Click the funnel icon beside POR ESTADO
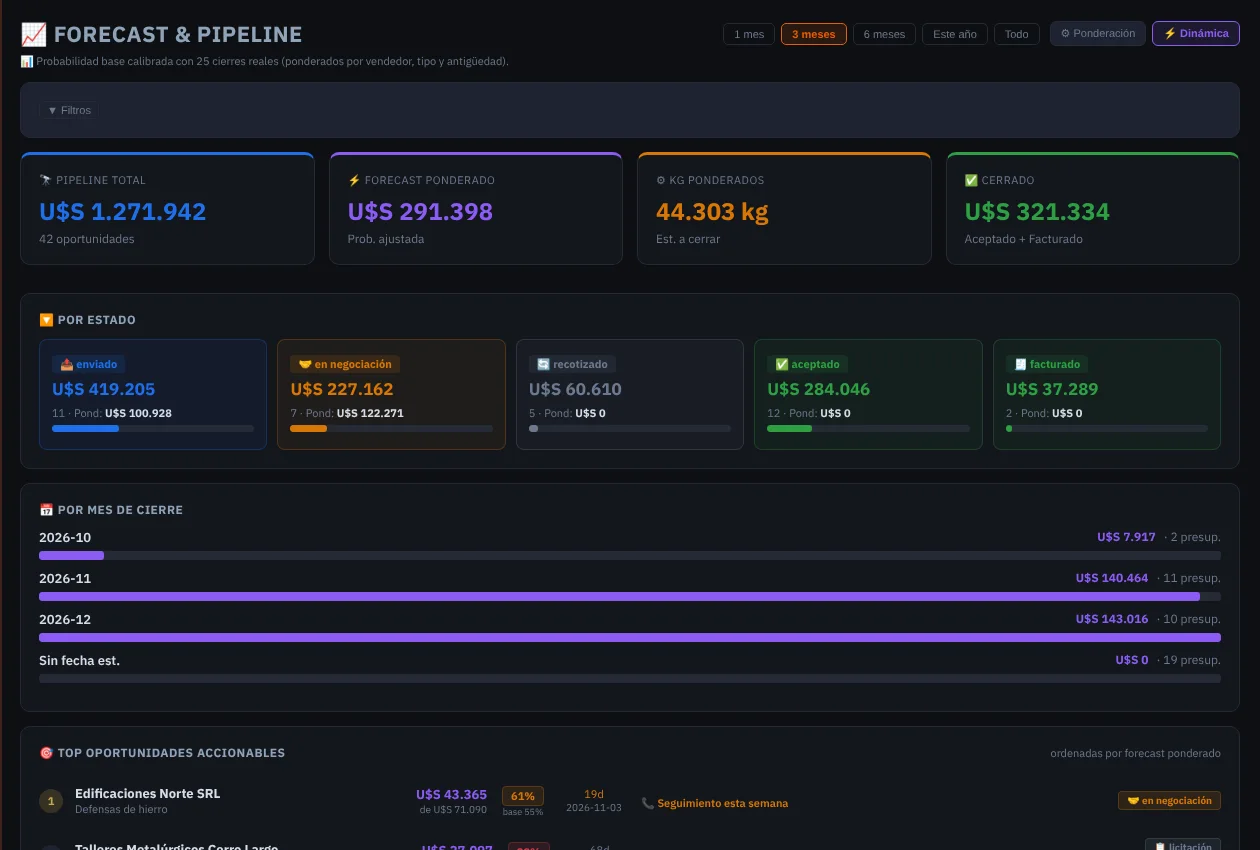Viewport: 1260px width, 850px height. (x=46, y=320)
